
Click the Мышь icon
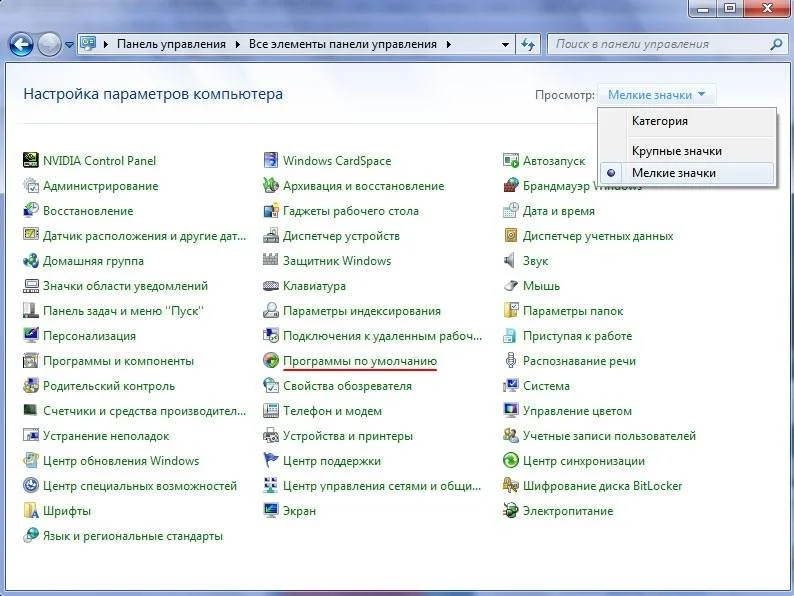pyautogui.click(x=511, y=286)
